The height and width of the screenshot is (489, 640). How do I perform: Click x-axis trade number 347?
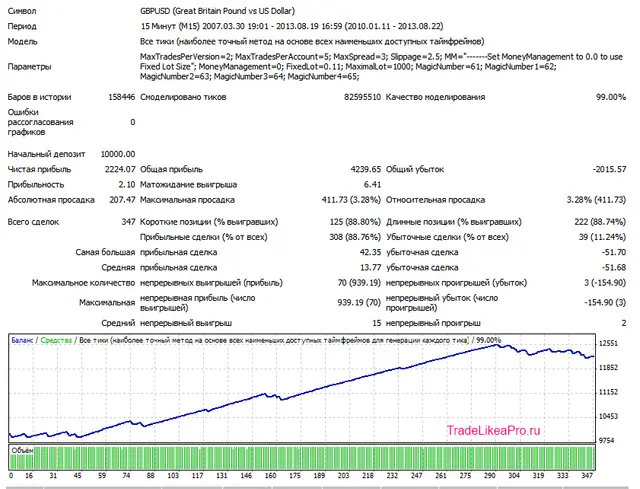tap(587, 476)
